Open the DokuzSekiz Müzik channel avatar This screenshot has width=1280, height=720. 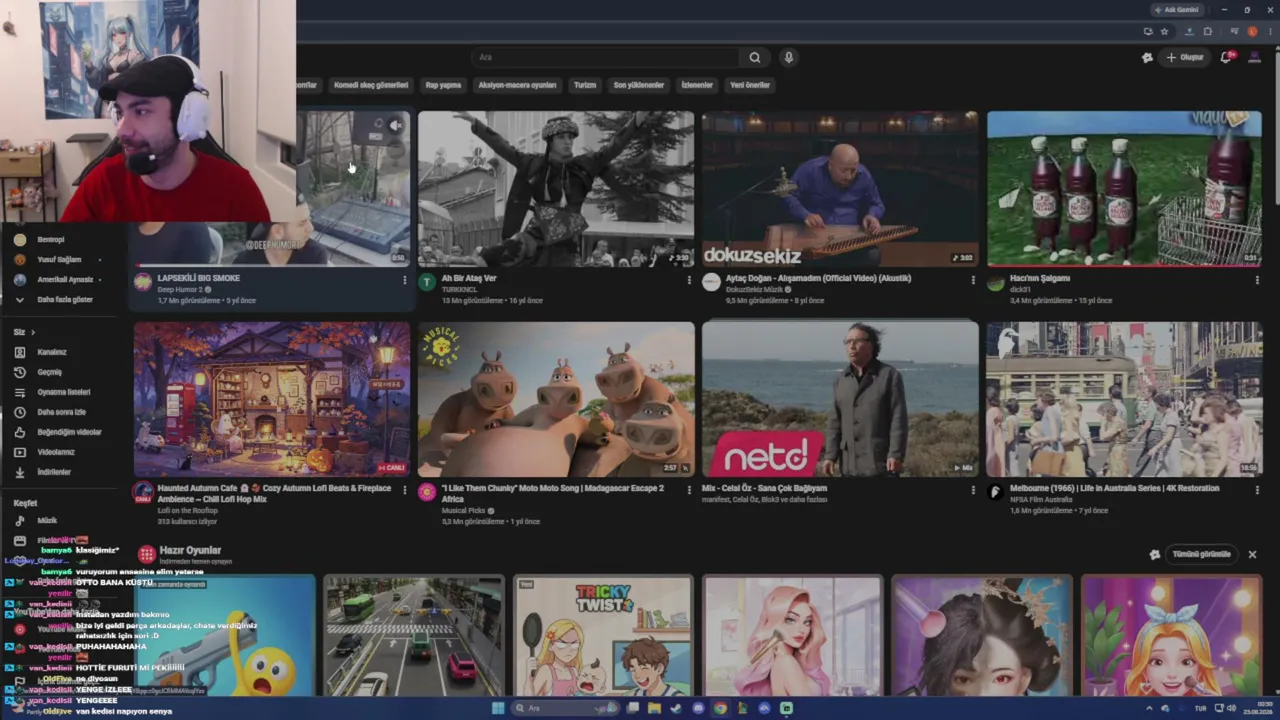(x=711, y=282)
